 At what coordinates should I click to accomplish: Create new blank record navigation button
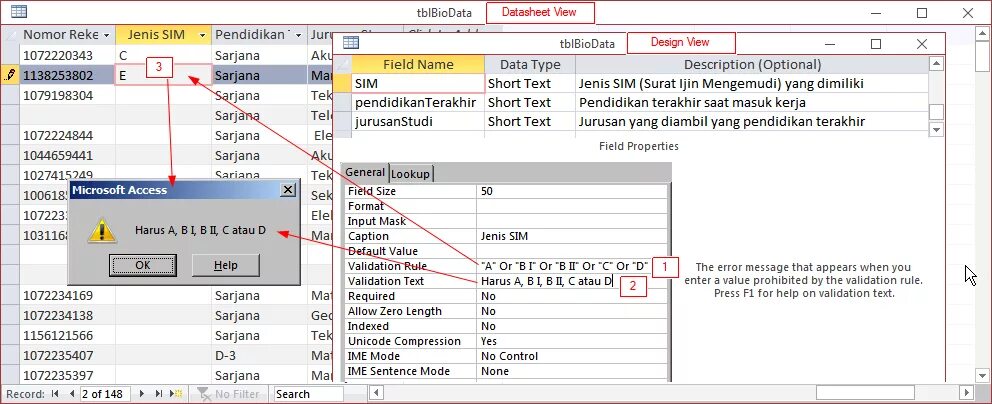177,394
